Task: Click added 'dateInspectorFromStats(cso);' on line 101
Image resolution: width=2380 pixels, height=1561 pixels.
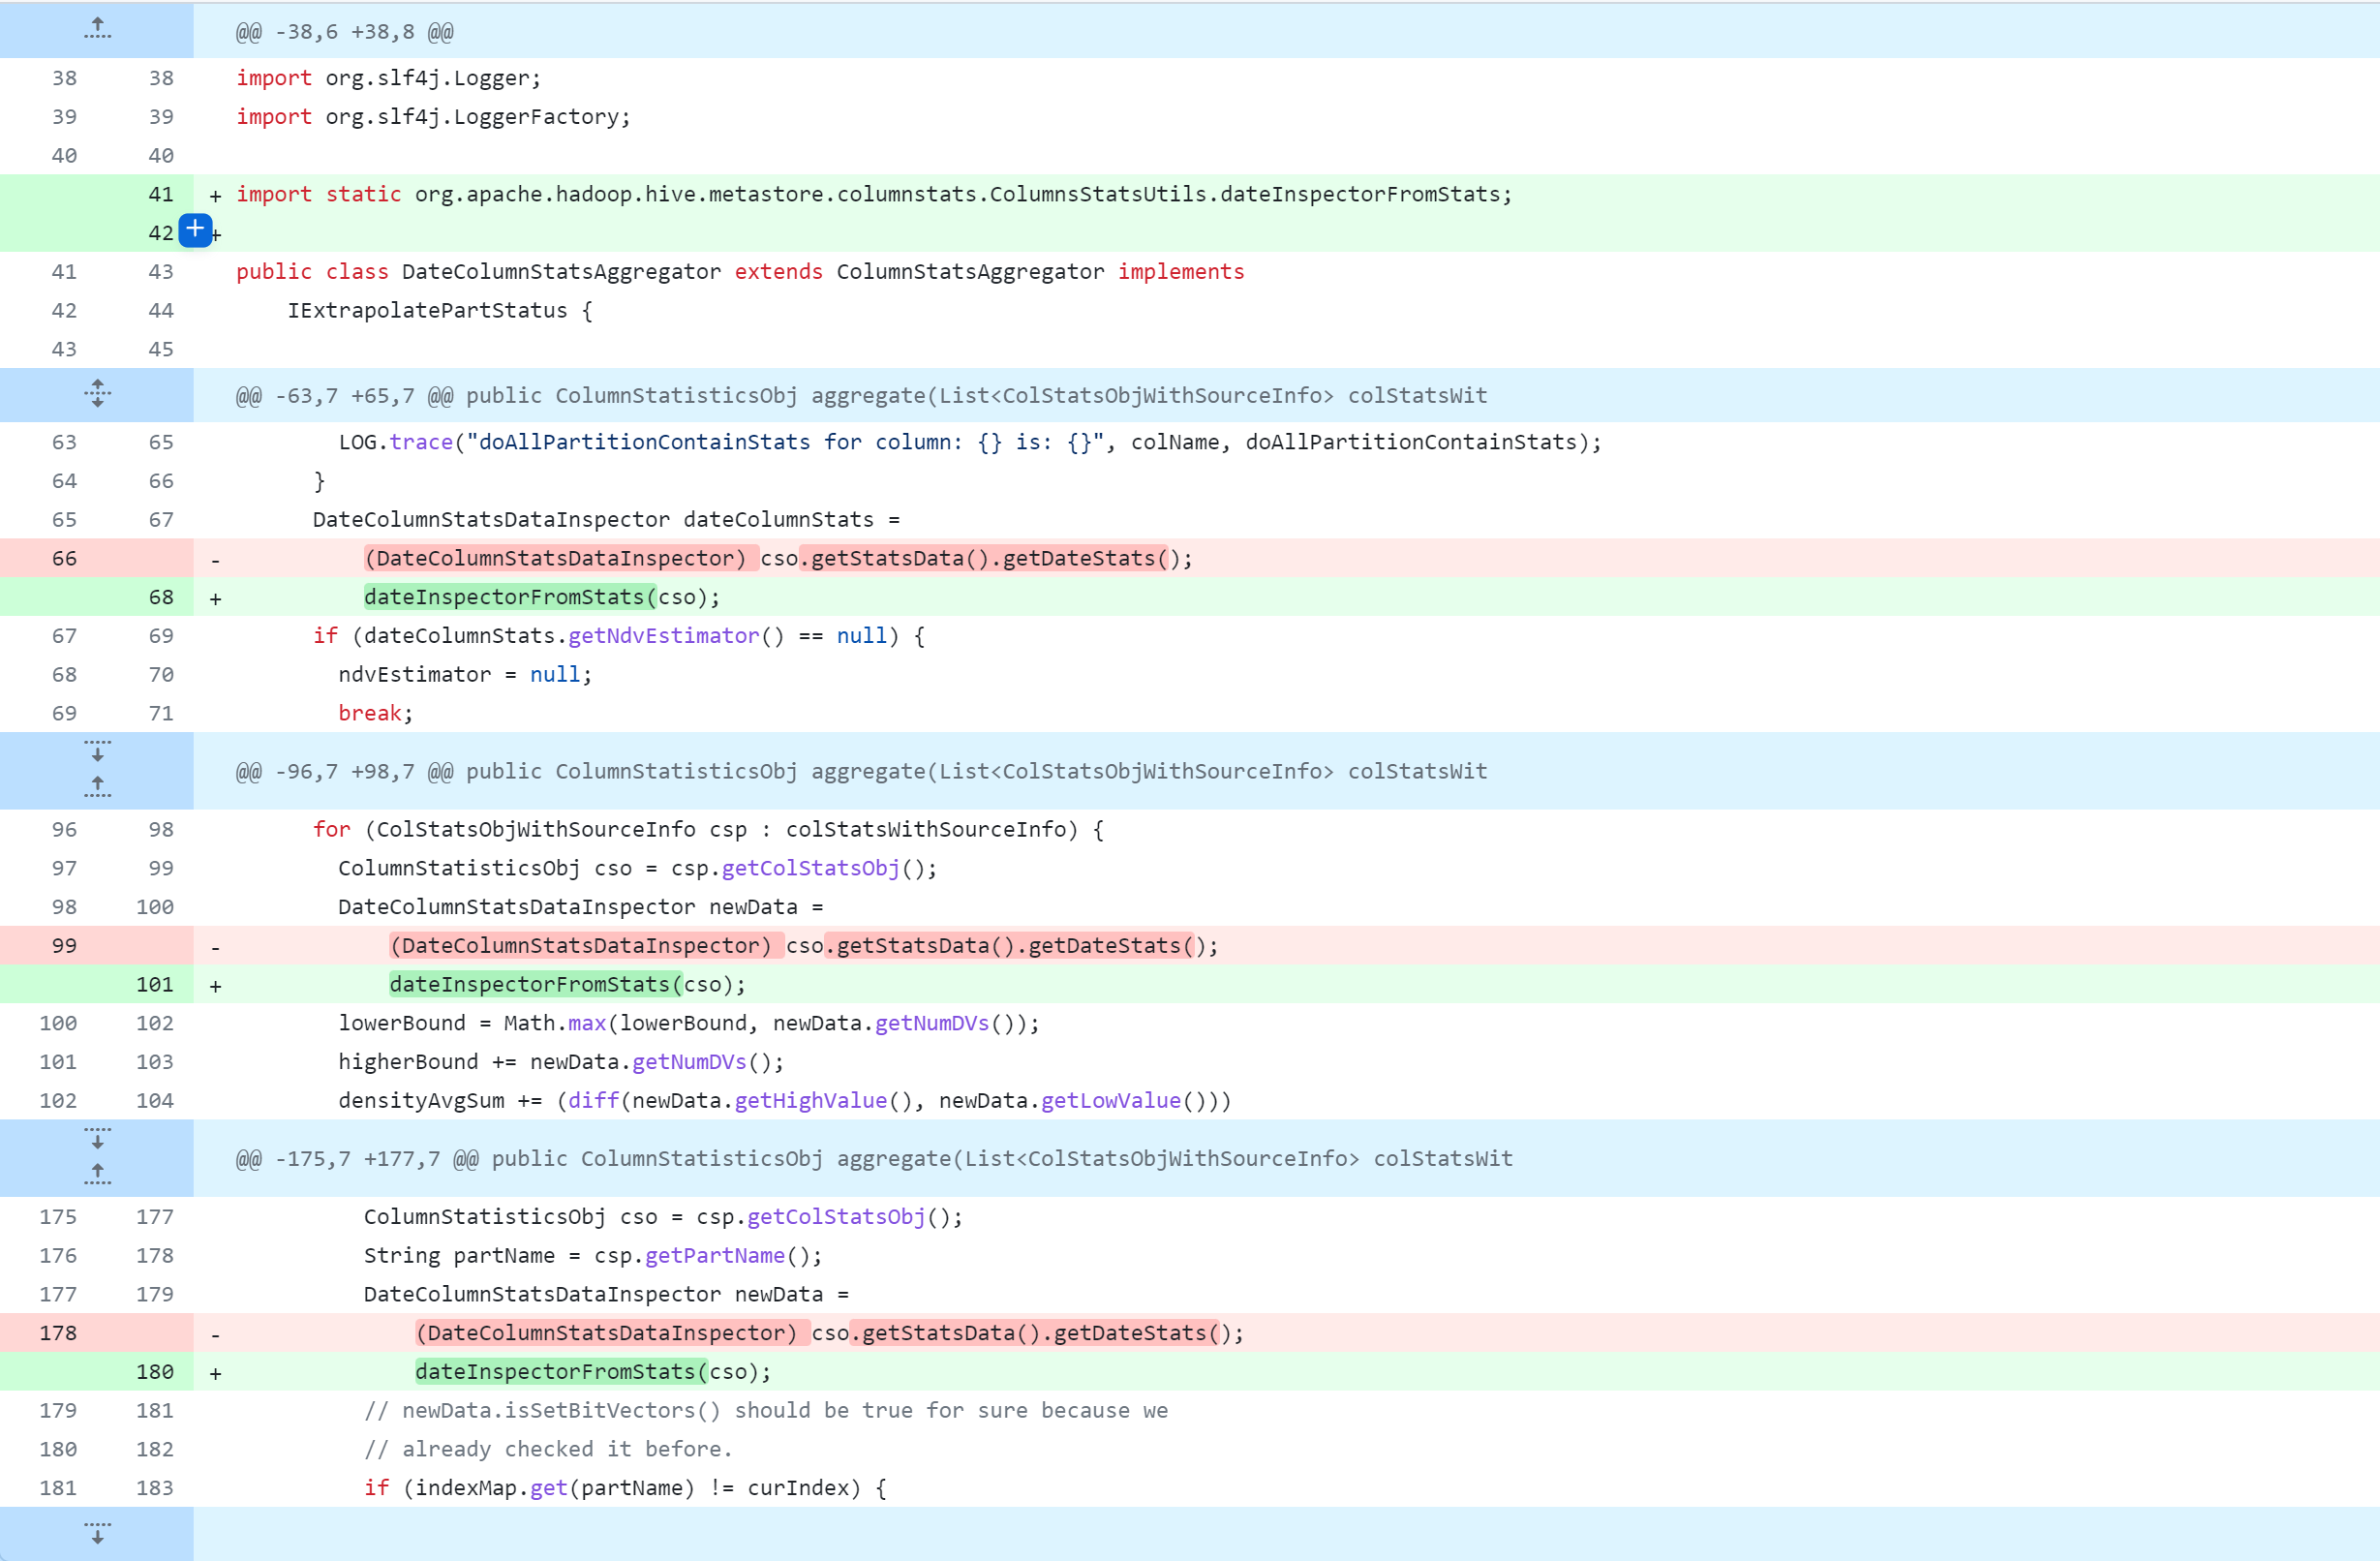Action: pyautogui.click(x=568, y=984)
